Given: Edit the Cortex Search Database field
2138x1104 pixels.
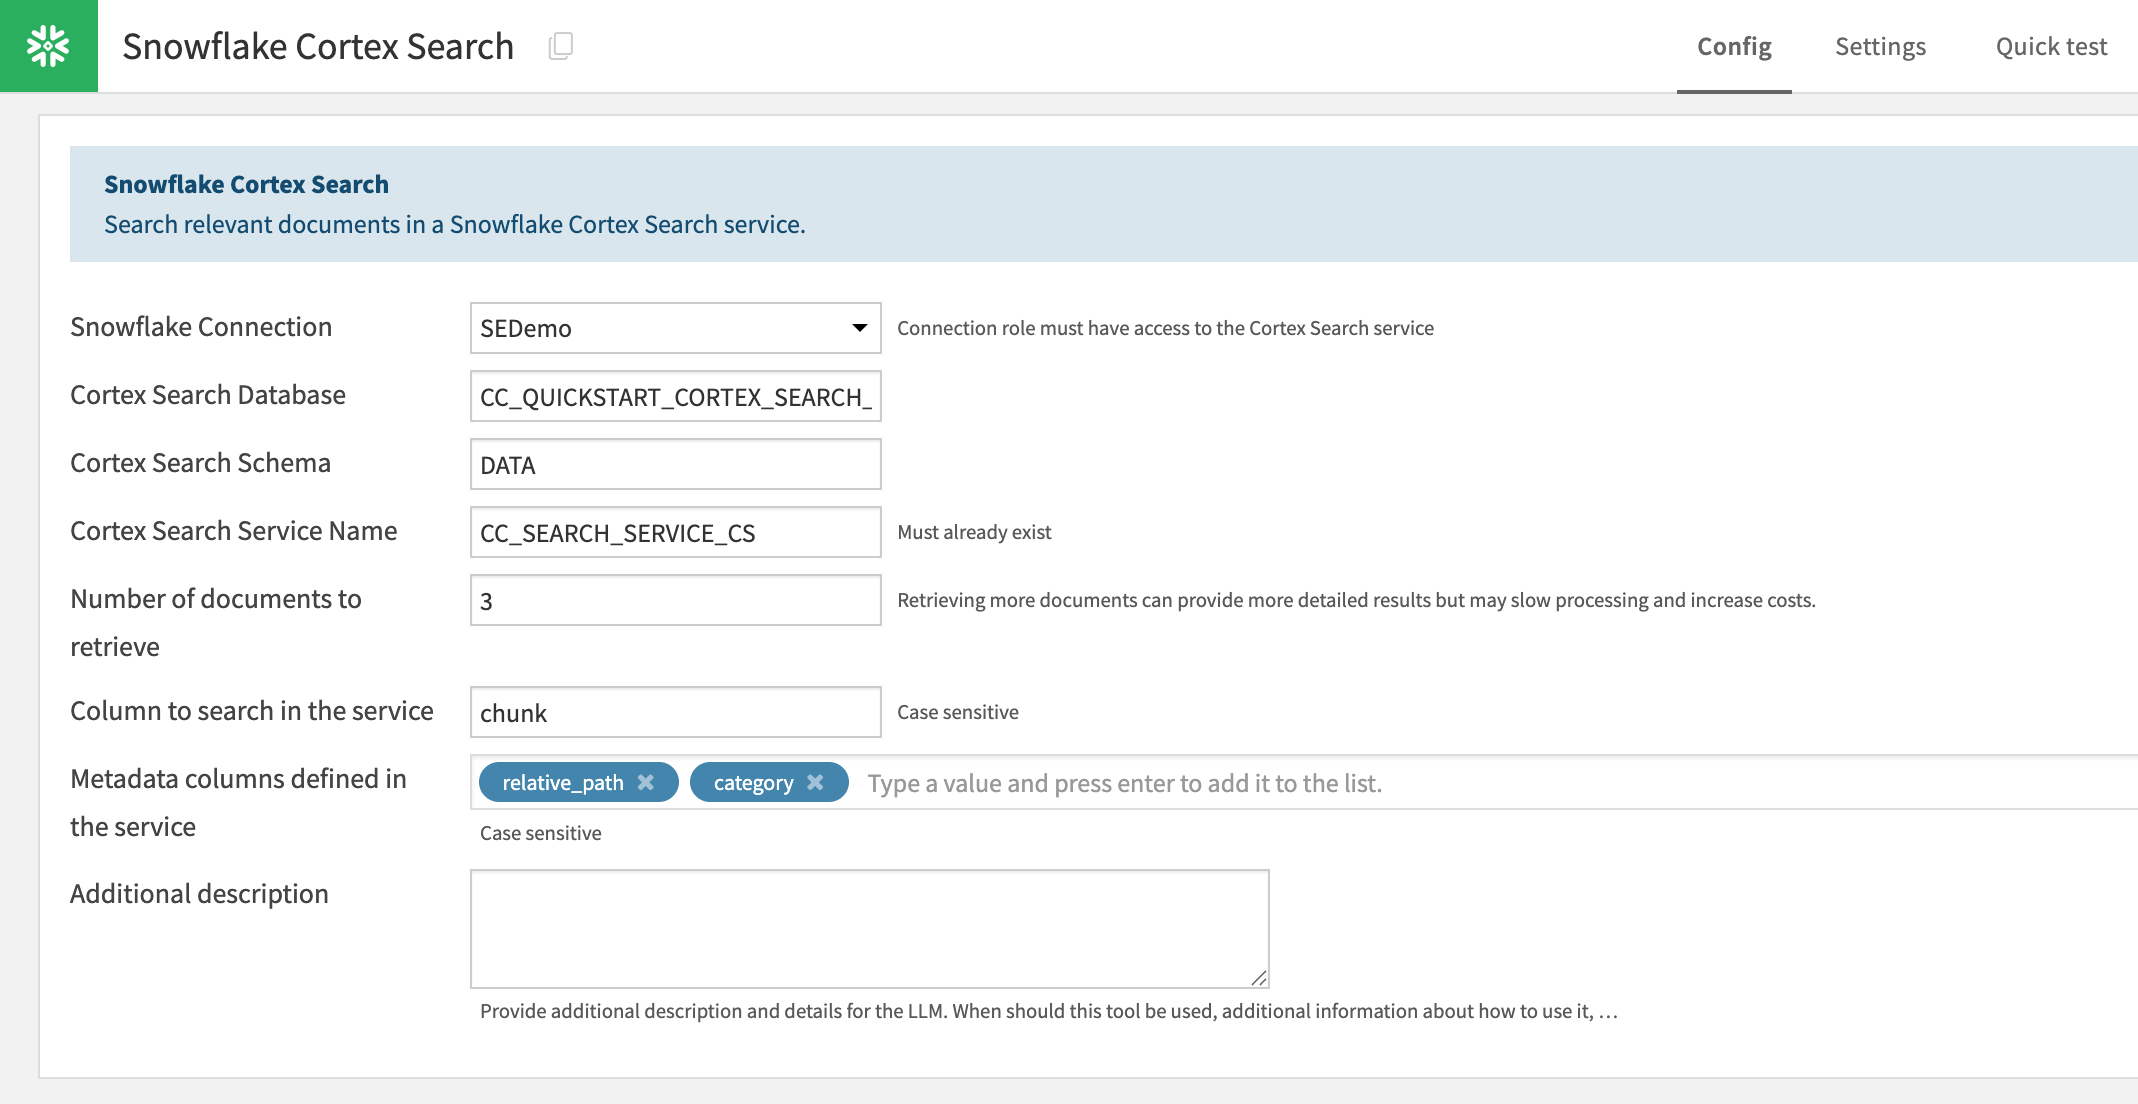Looking at the screenshot, I should pyautogui.click(x=676, y=396).
